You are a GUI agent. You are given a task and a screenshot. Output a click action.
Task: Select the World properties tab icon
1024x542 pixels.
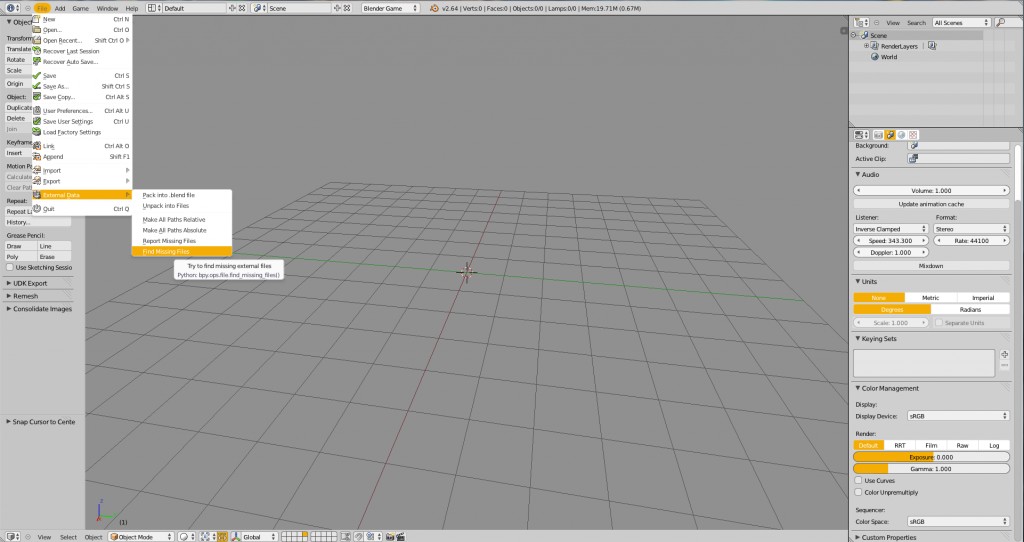coord(901,134)
